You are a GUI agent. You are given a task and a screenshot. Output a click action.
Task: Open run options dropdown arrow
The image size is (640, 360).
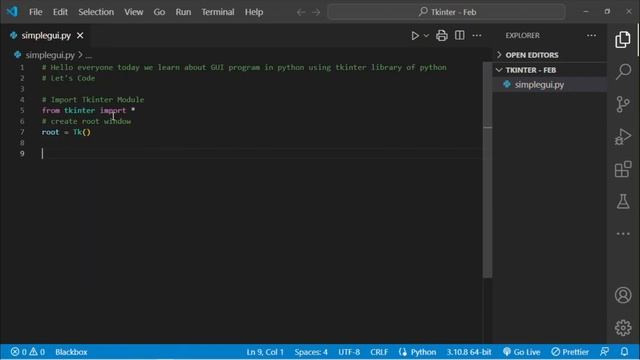pos(426,36)
